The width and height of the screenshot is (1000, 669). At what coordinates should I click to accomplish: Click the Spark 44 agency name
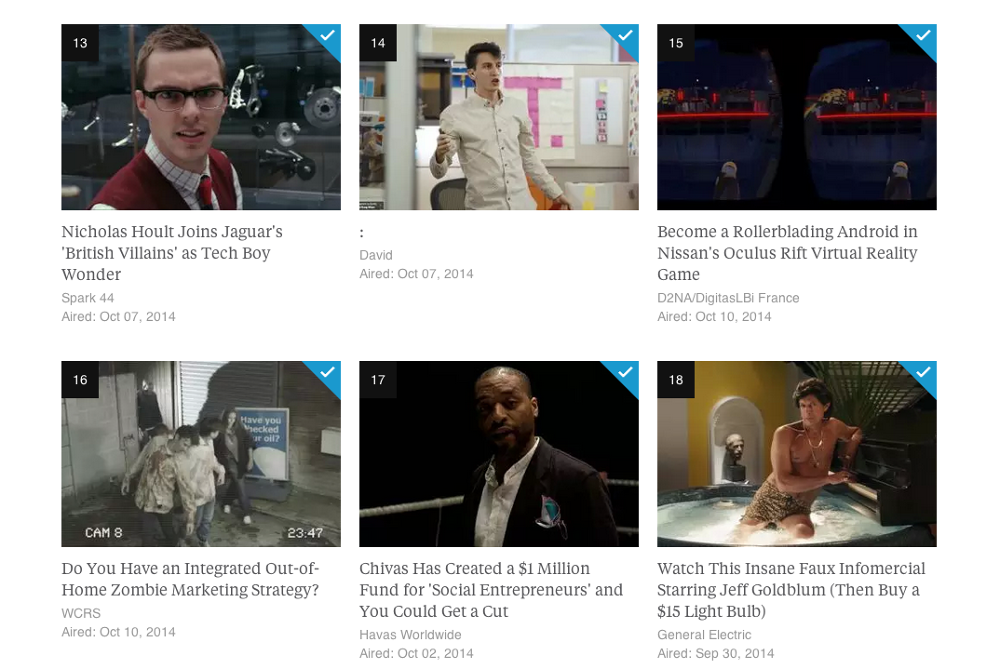87,298
